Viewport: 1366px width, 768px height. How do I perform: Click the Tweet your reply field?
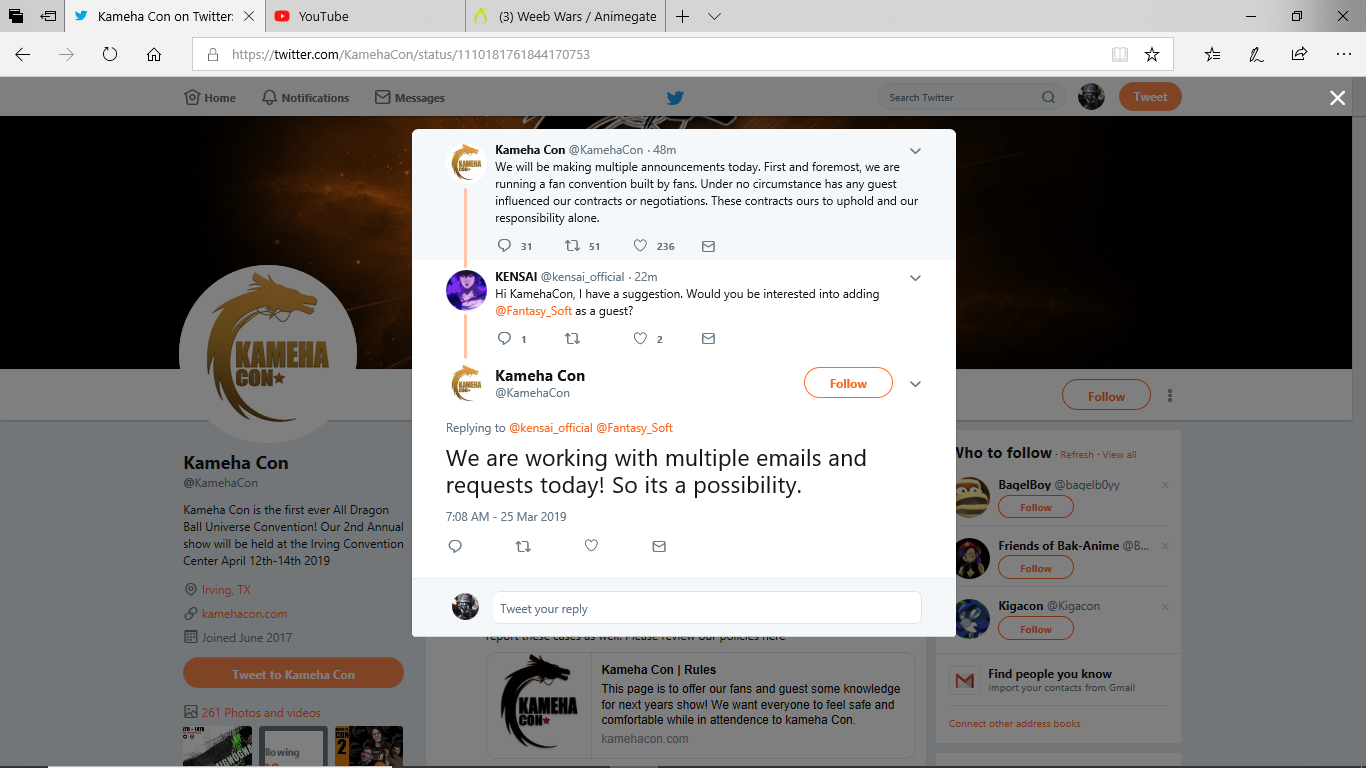pos(706,608)
